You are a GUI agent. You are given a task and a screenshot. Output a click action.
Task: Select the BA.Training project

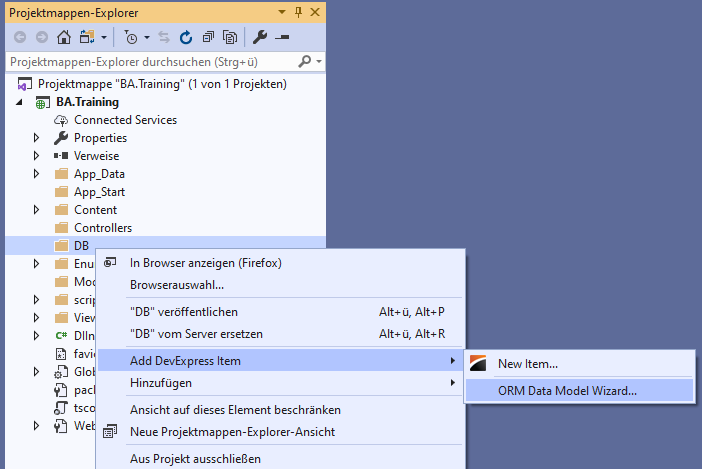(x=88, y=102)
